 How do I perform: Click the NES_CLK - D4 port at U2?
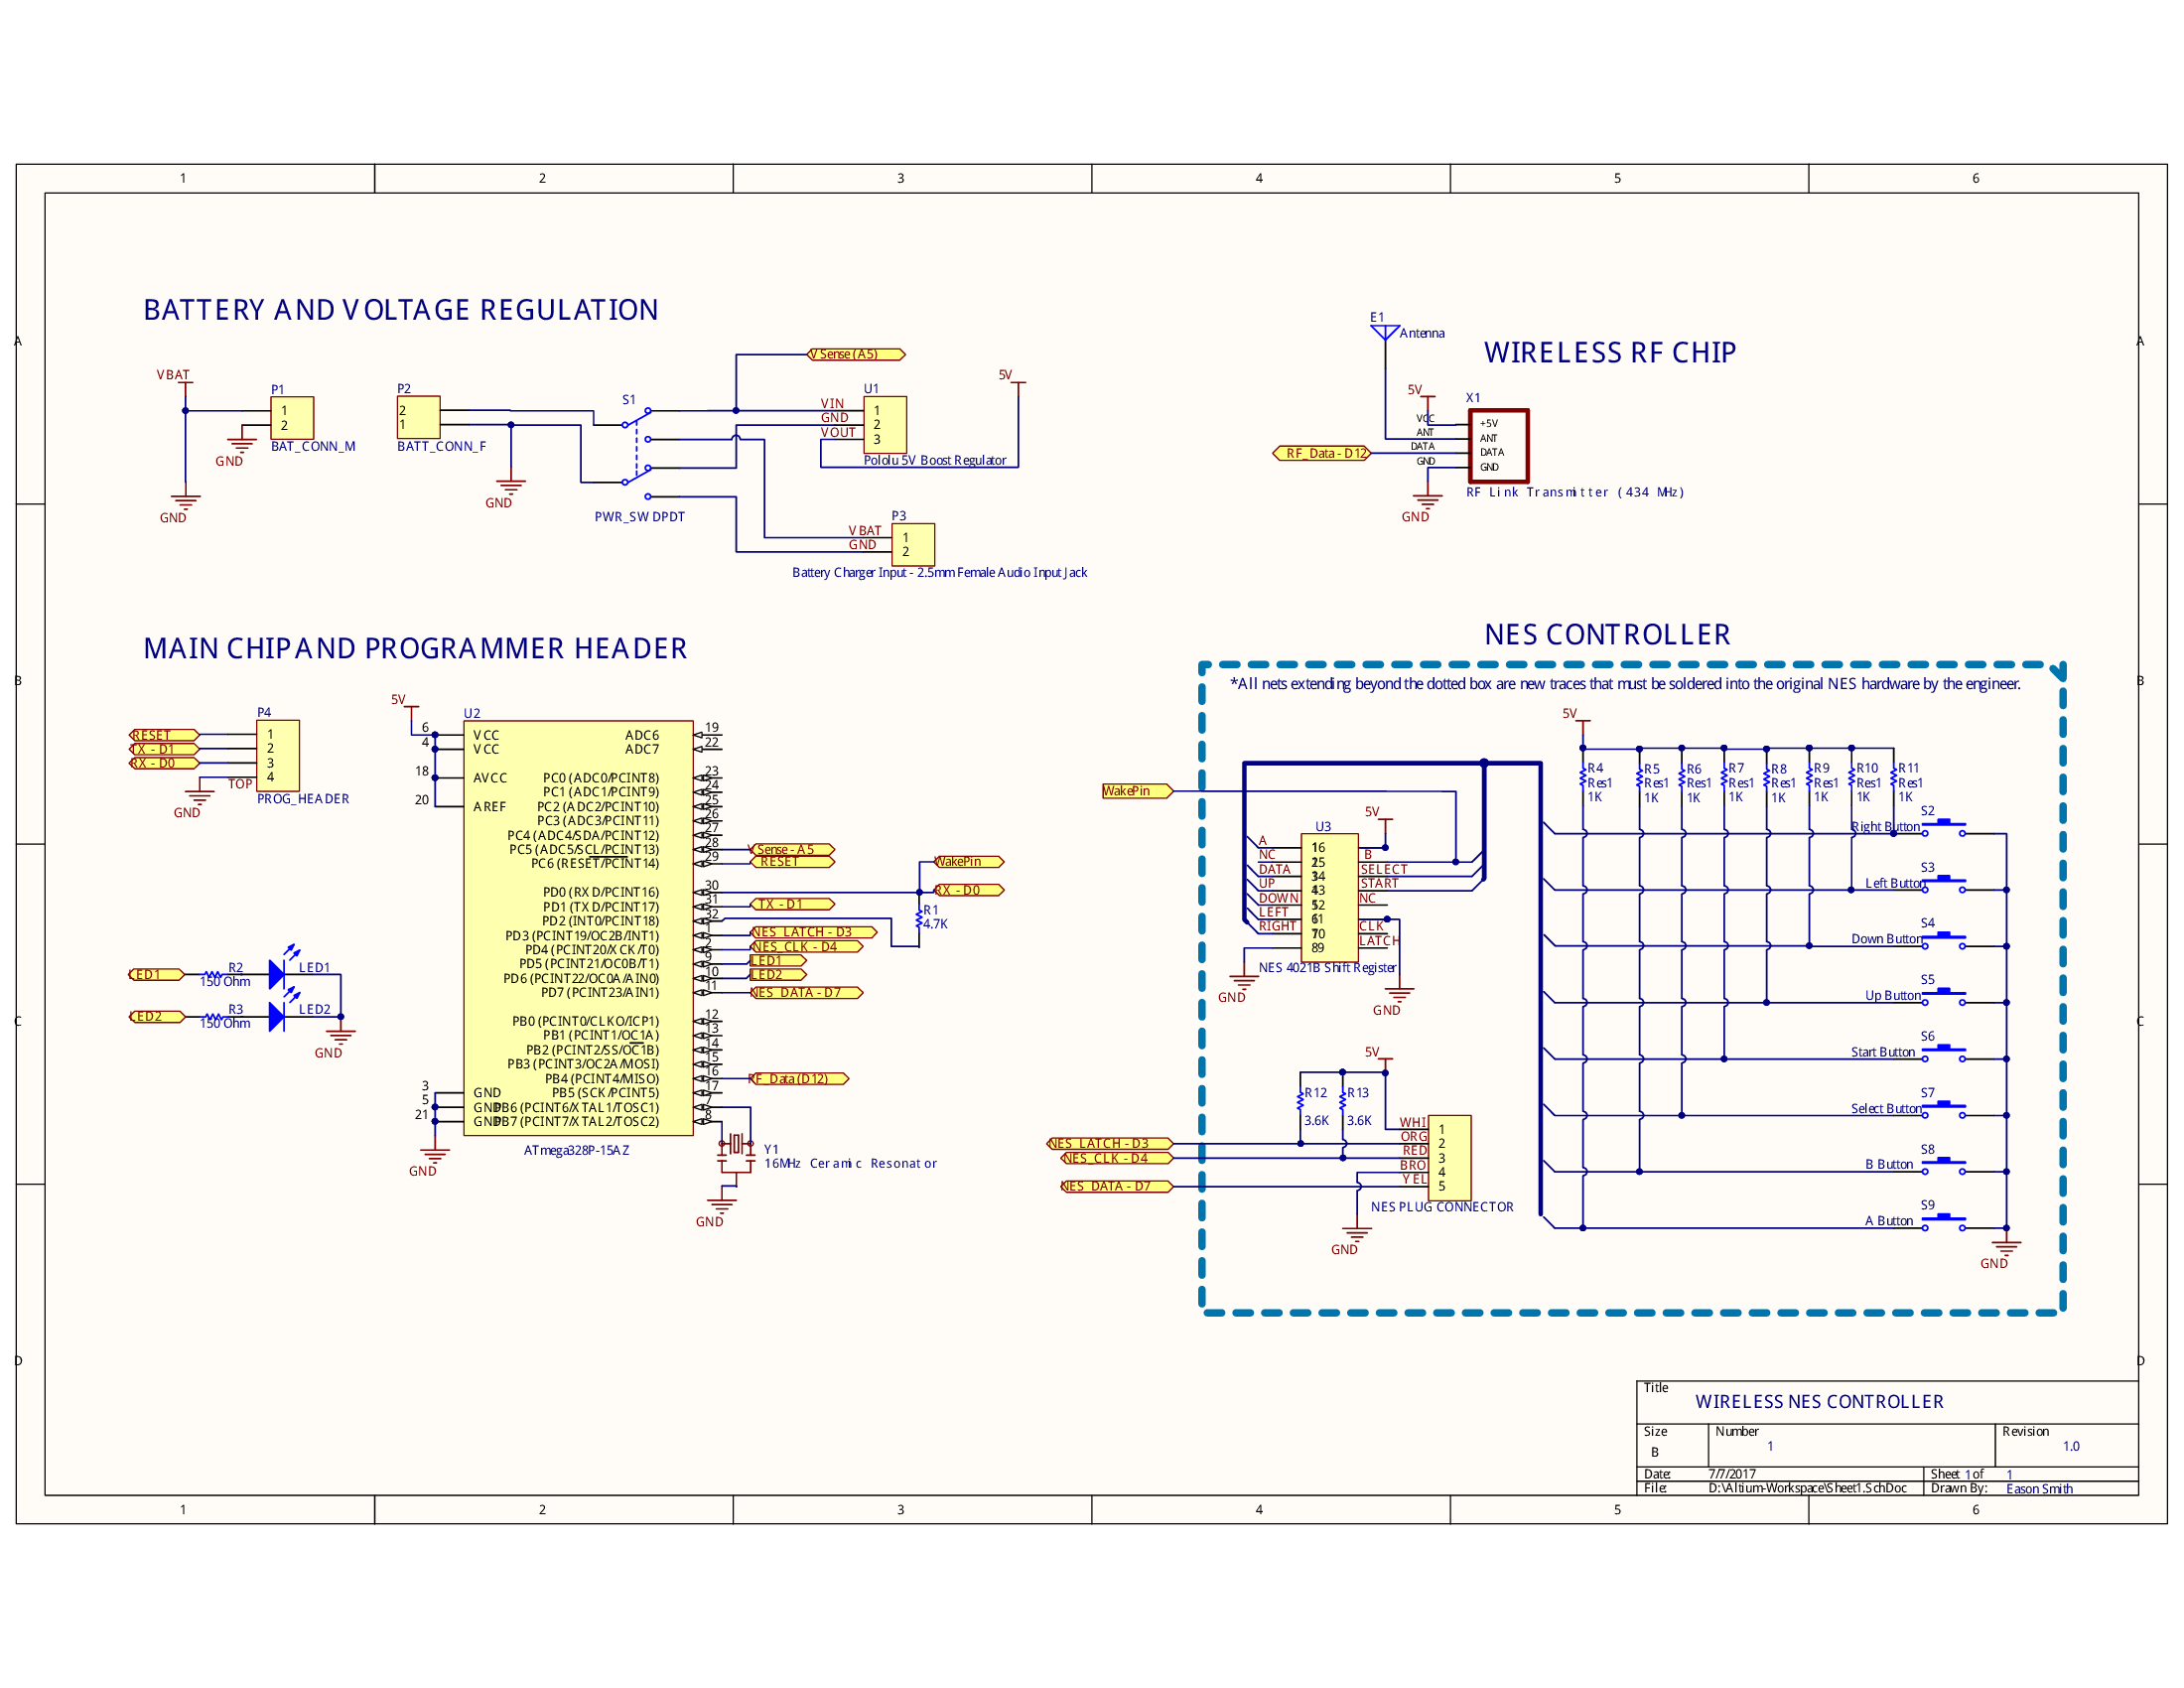(x=807, y=946)
